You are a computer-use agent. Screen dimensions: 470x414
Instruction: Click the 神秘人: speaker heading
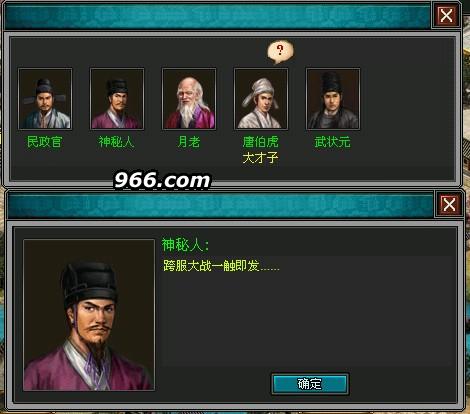(x=185, y=245)
